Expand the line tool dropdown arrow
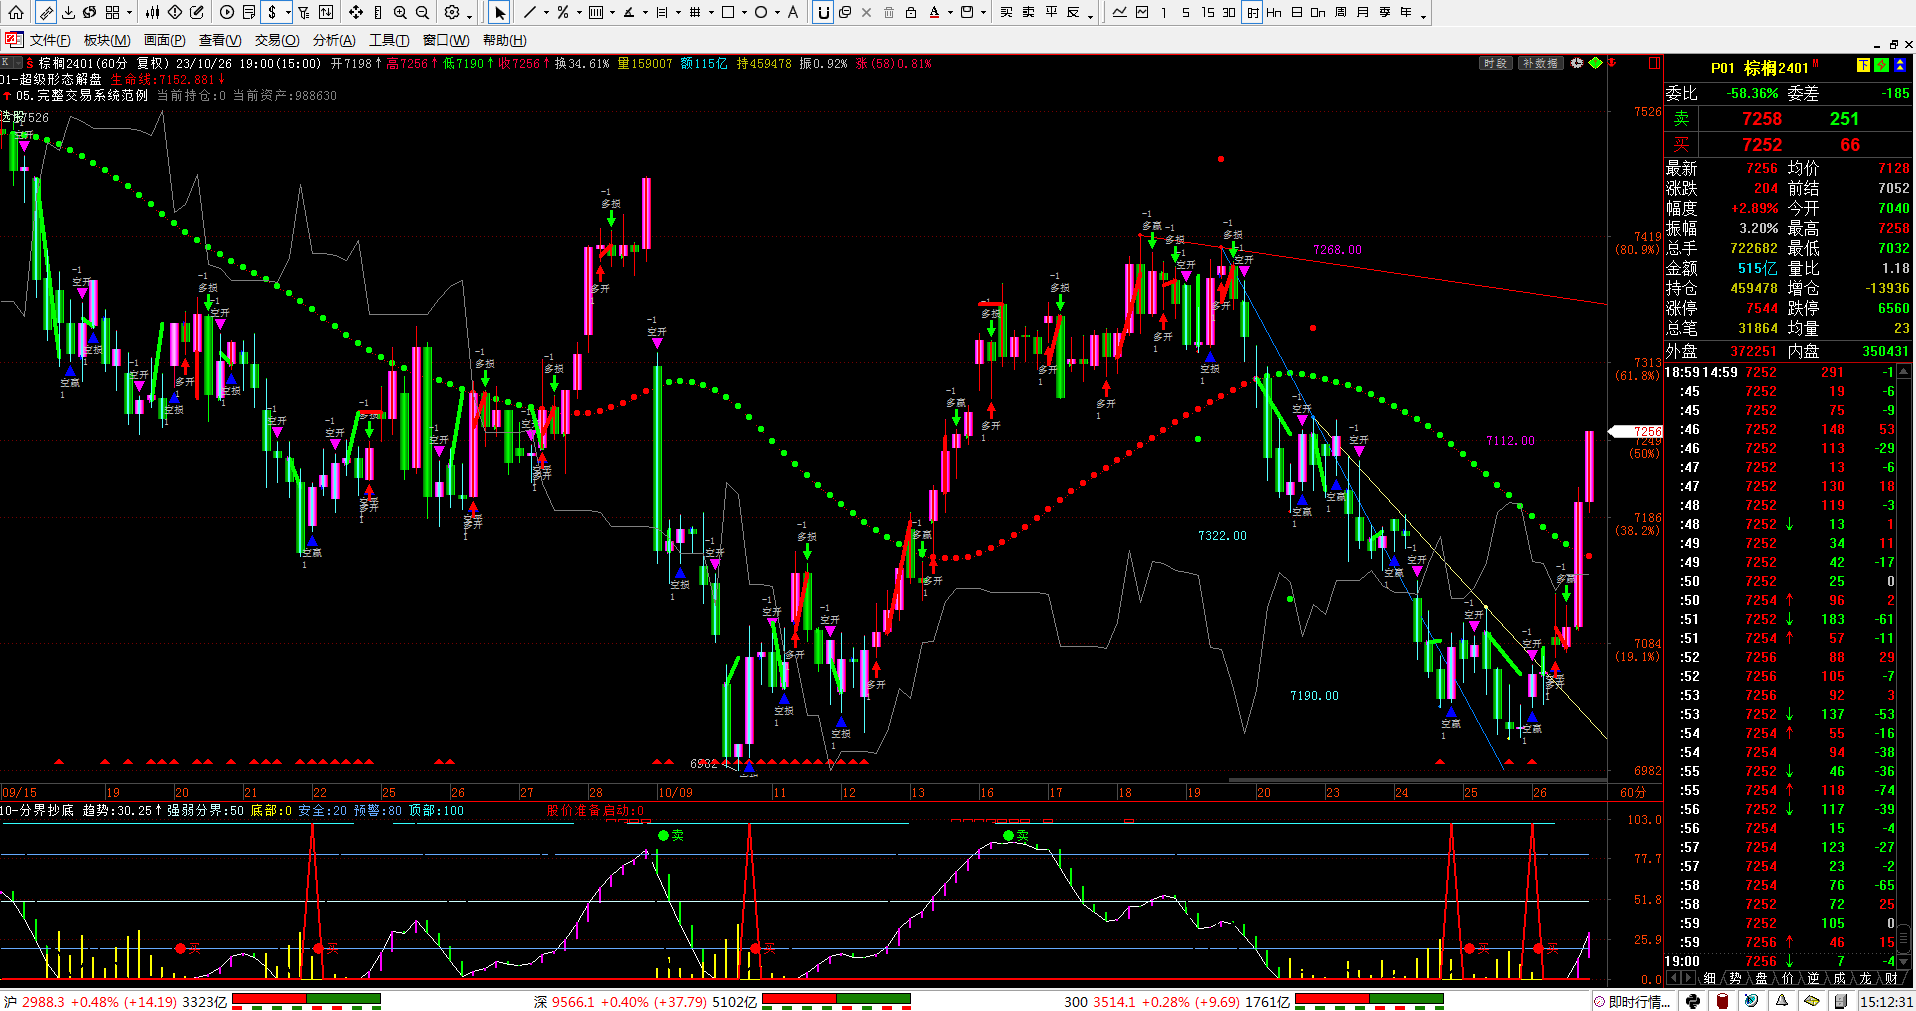The image size is (1916, 1011). pyautogui.click(x=546, y=12)
